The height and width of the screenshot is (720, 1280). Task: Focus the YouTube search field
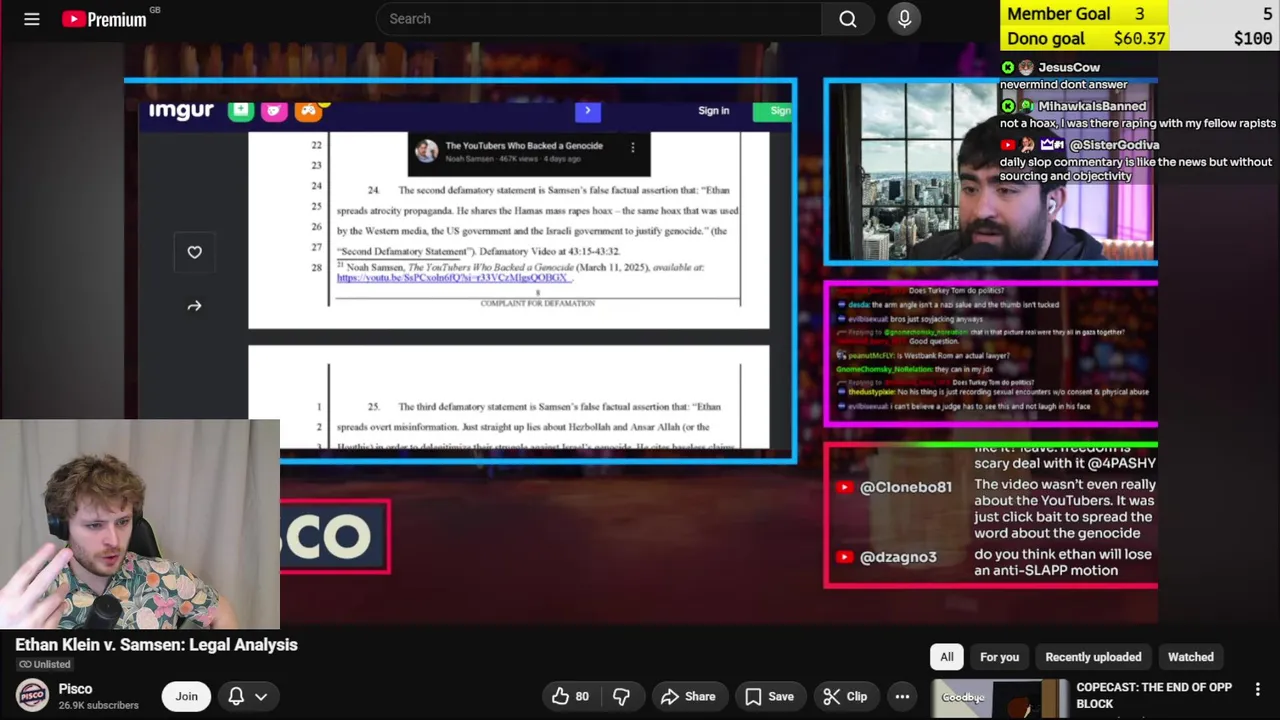coord(600,19)
